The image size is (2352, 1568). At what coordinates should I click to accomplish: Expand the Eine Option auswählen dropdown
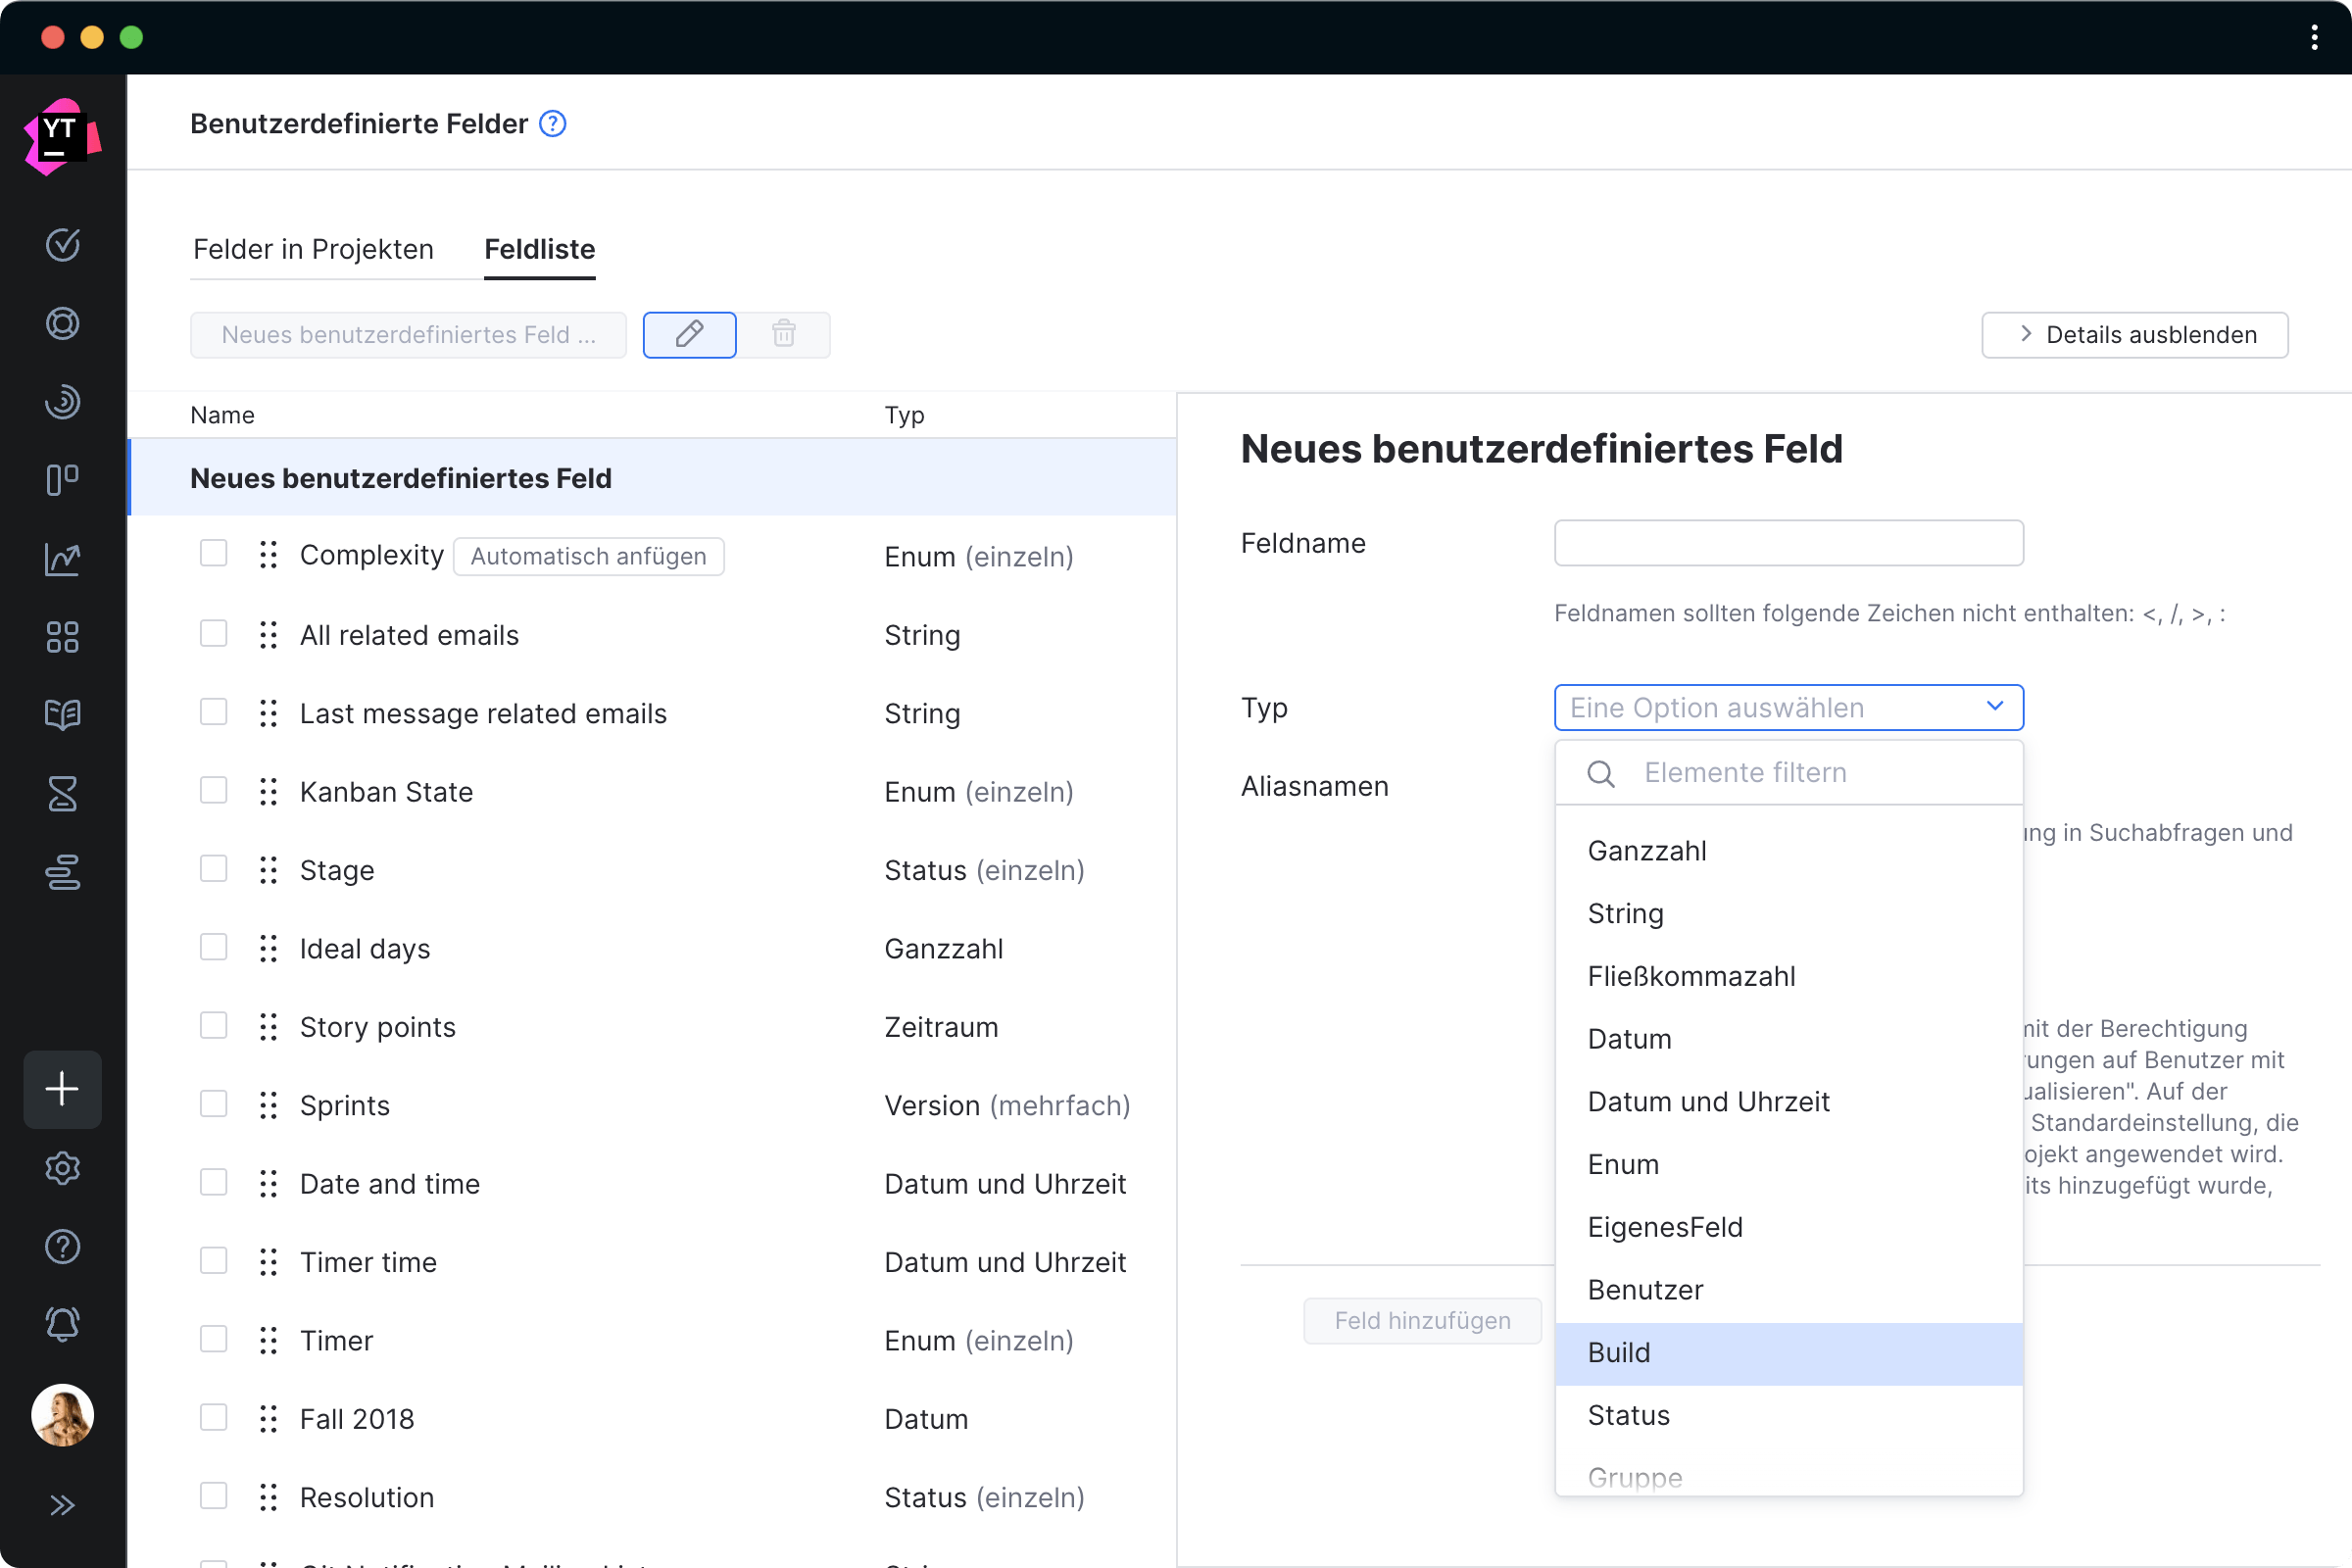pyautogui.click(x=1787, y=707)
